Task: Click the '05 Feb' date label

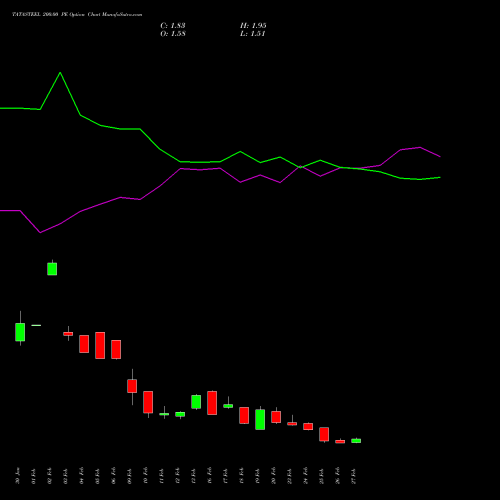Action: (98, 476)
